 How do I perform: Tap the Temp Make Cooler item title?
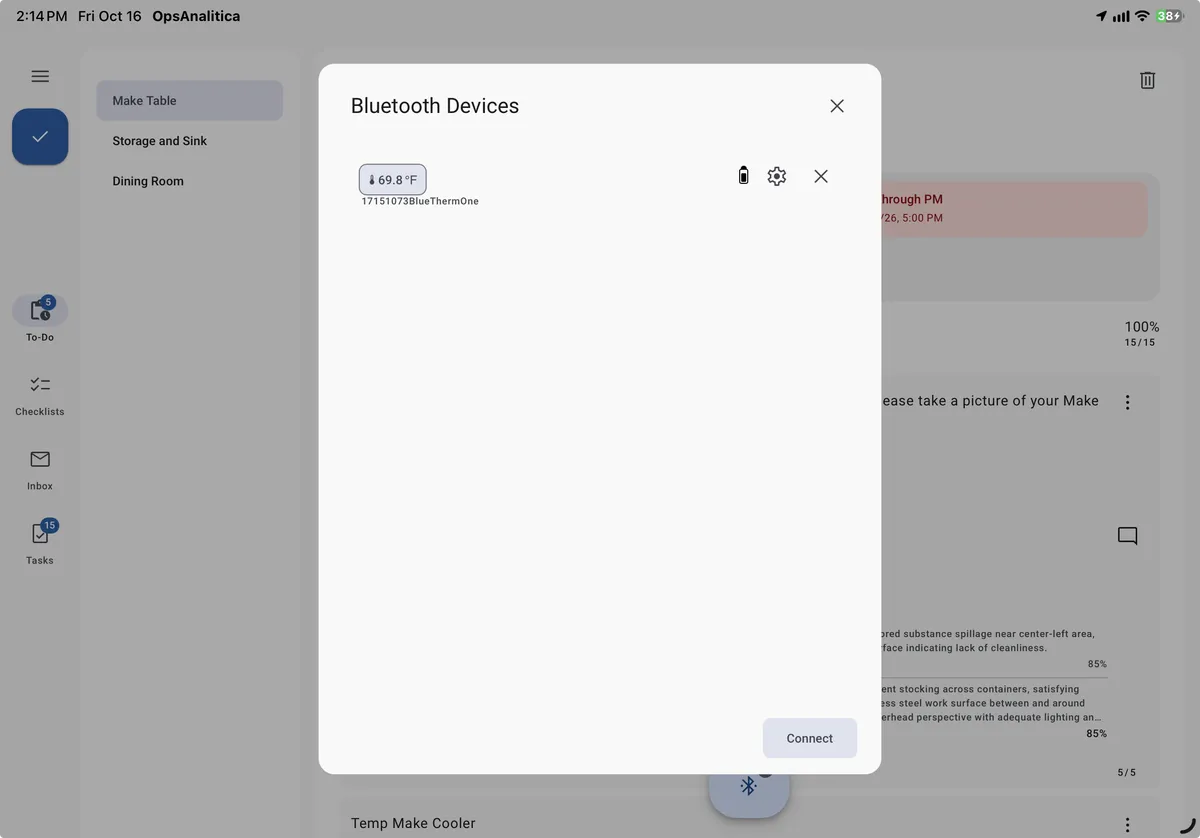point(413,823)
